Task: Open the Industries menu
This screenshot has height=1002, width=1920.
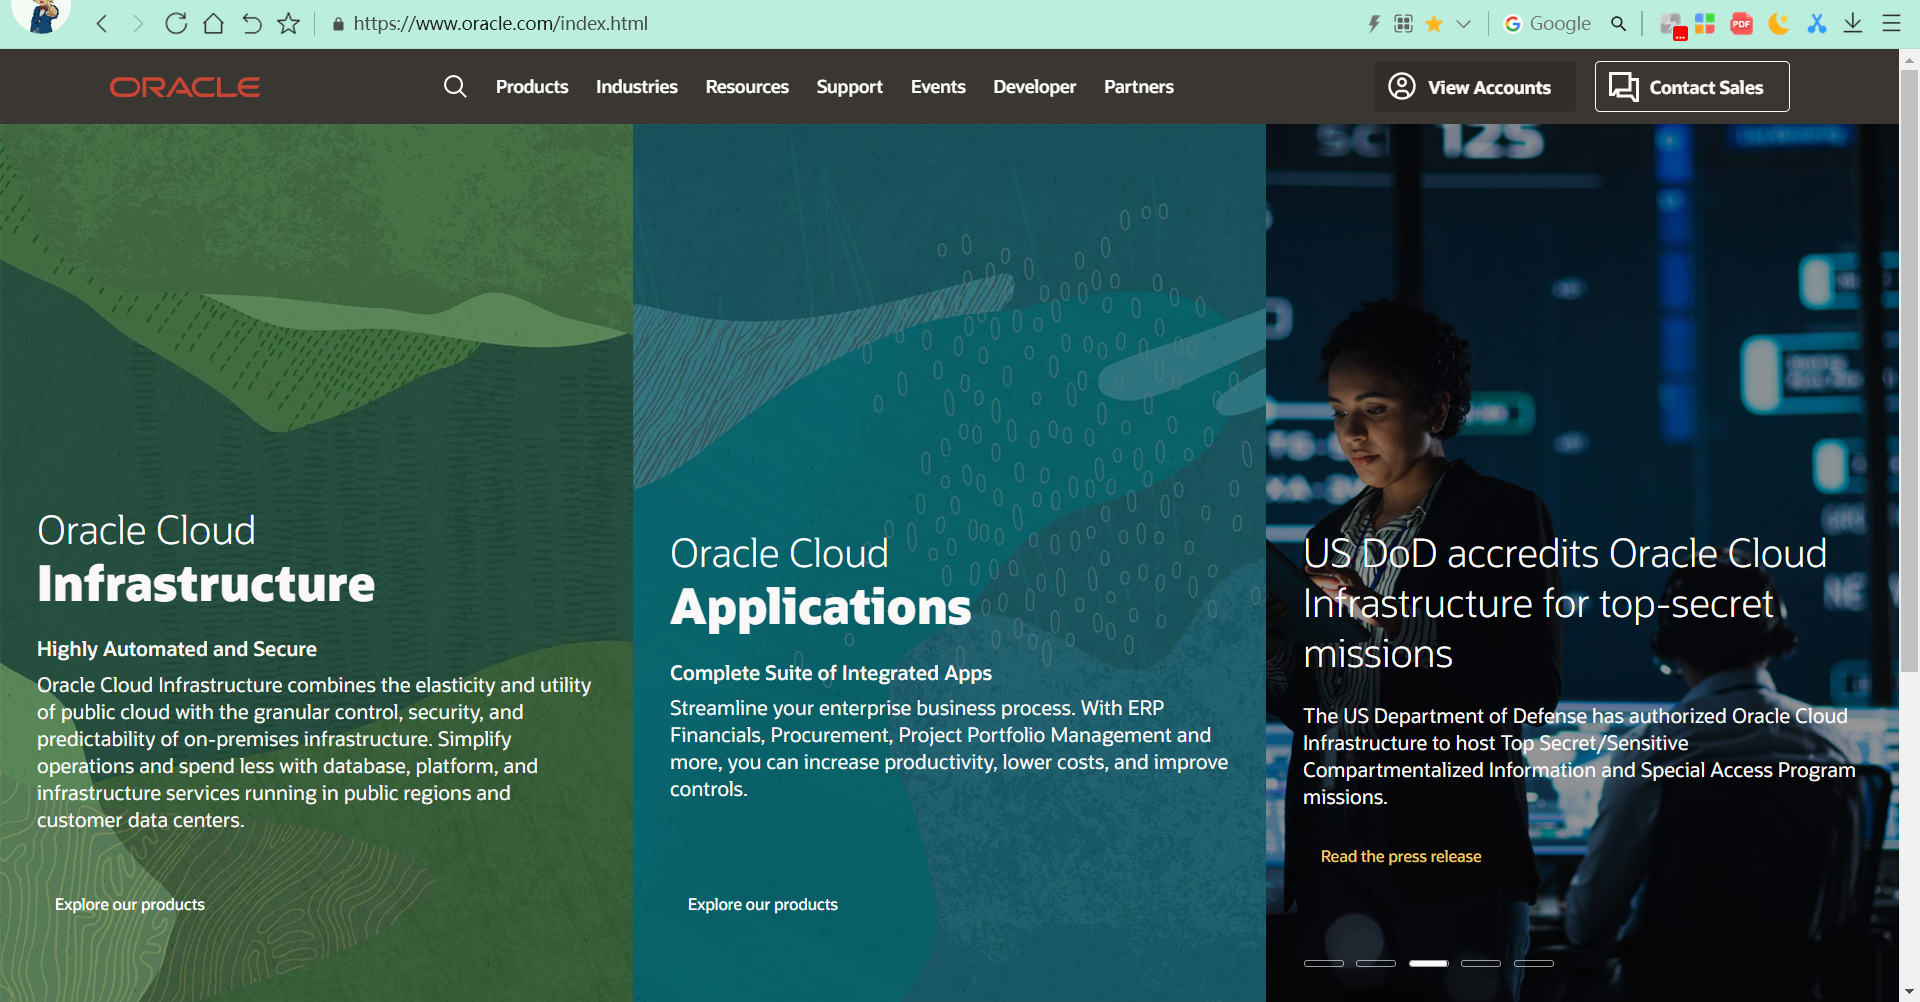Action: (x=637, y=87)
